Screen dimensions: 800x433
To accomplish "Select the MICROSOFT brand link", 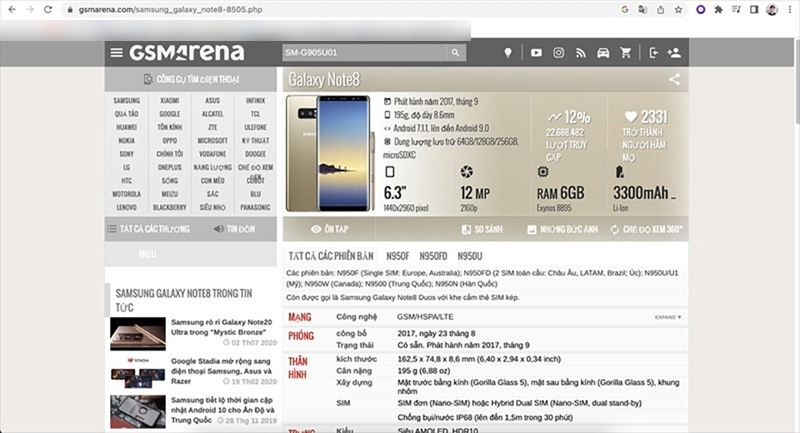I will (x=212, y=140).
